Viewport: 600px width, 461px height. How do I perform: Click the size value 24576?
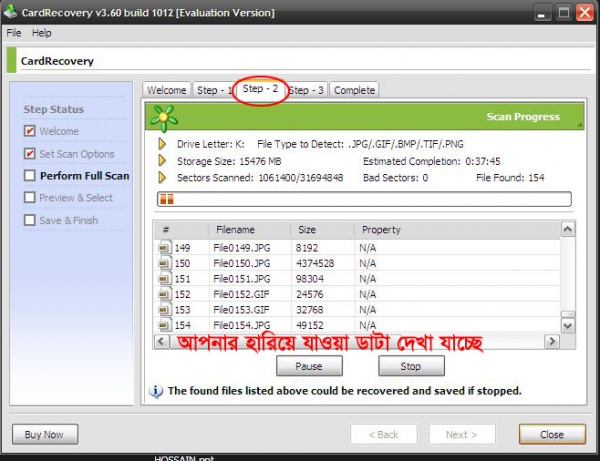(310, 294)
